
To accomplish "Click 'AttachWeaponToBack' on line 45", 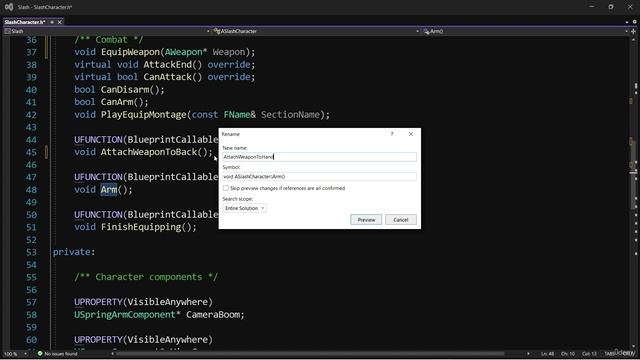I will pos(149,152).
